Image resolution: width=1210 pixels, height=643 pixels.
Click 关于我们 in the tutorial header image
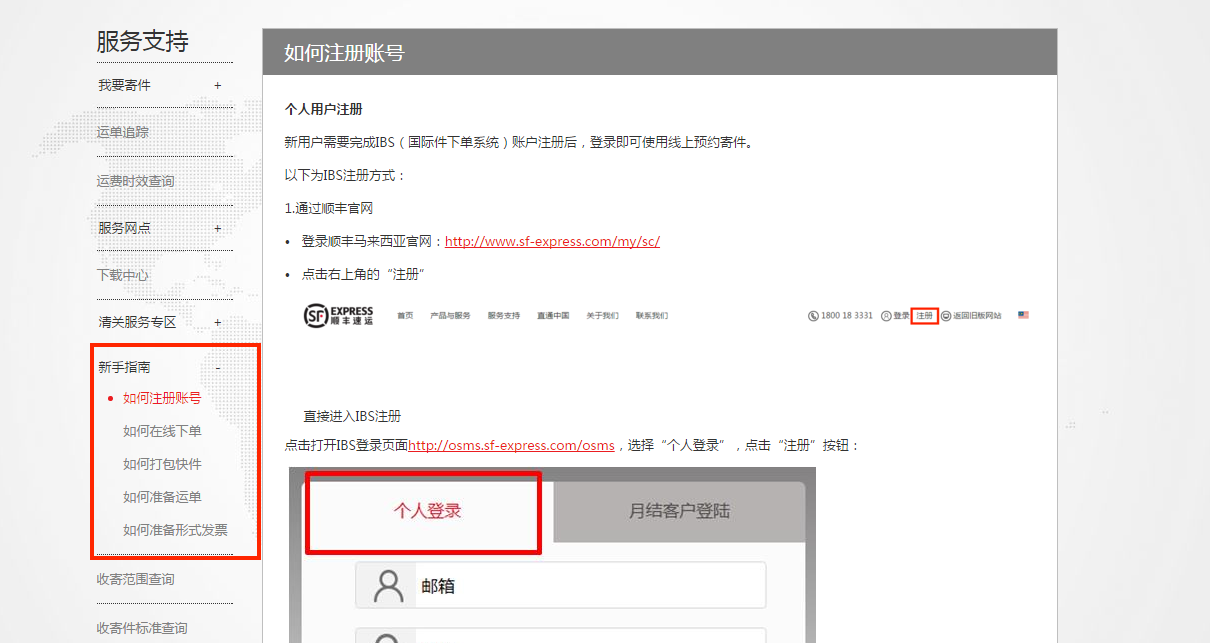pos(602,315)
